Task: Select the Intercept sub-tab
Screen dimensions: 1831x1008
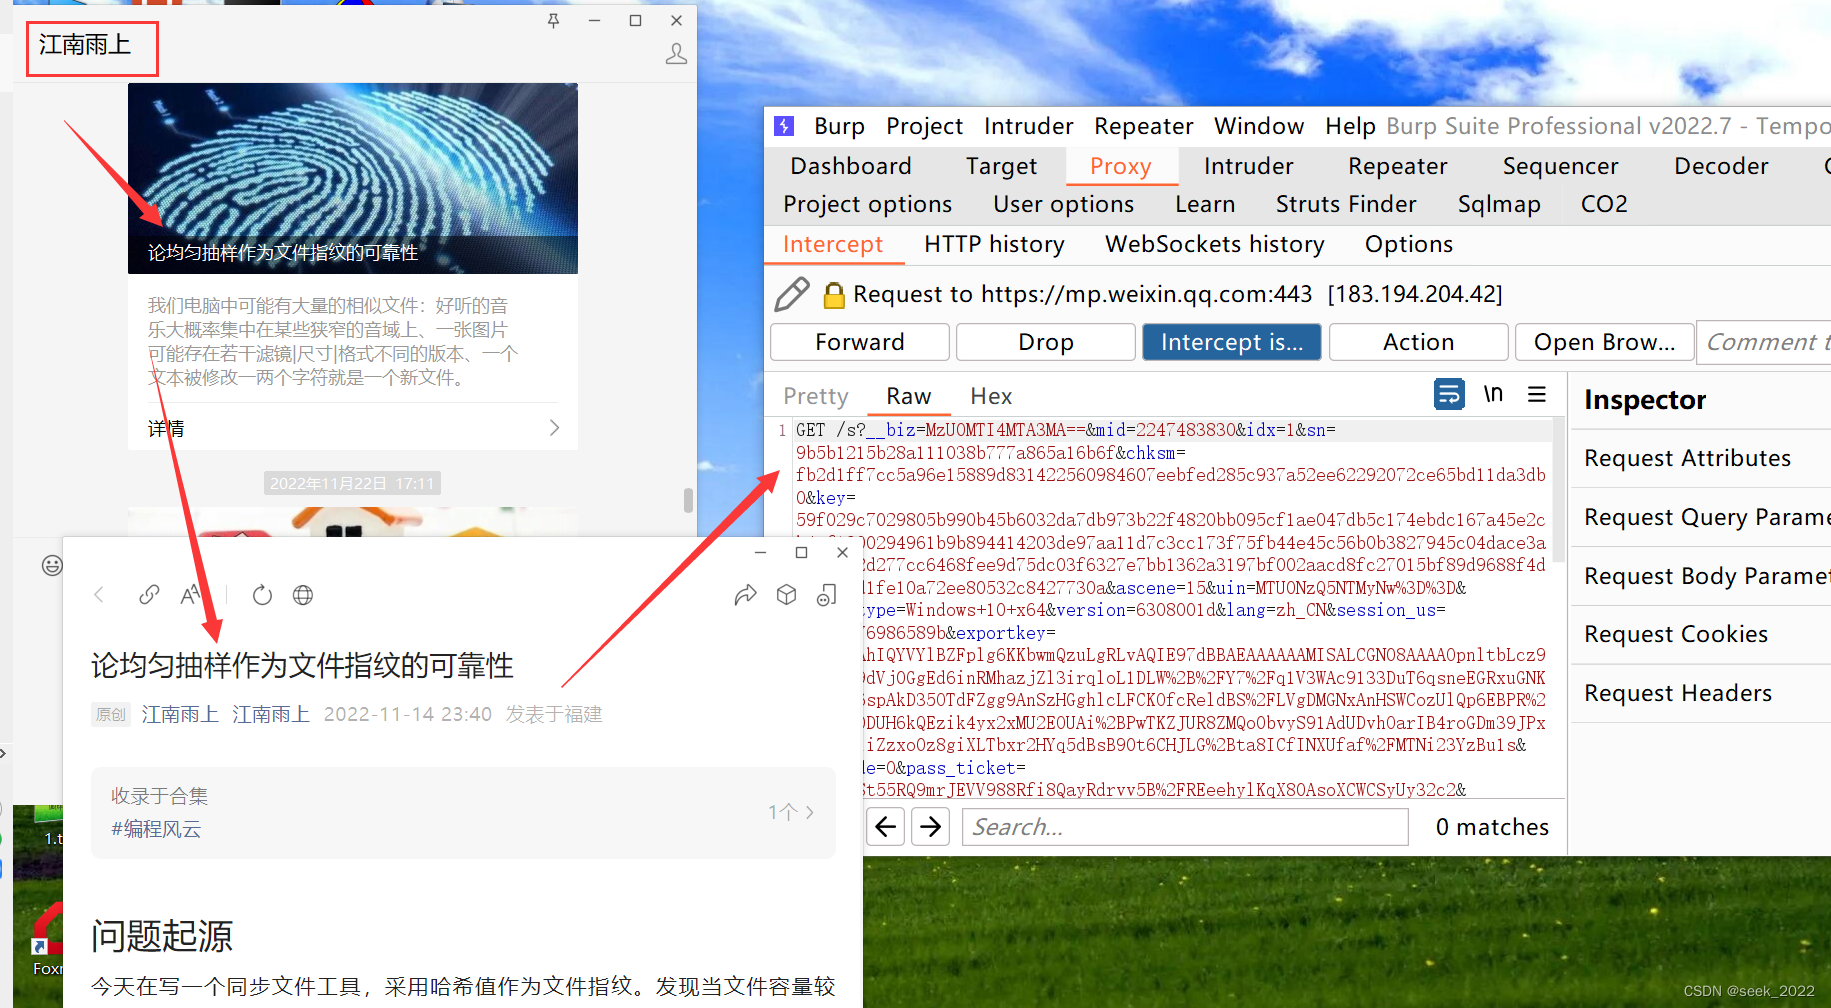Action: (x=833, y=244)
